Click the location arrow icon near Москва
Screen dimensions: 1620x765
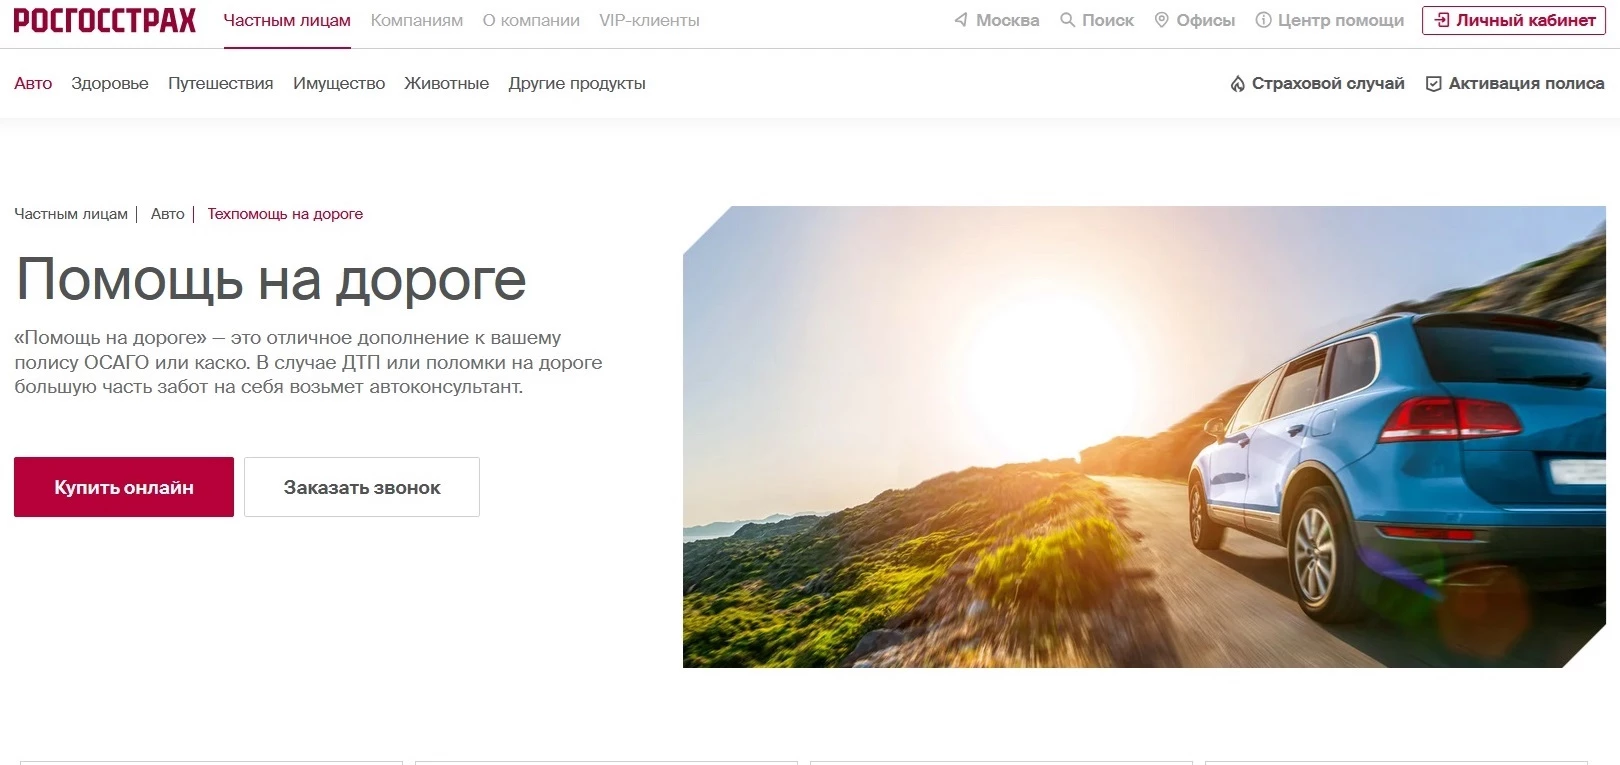pos(961,20)
